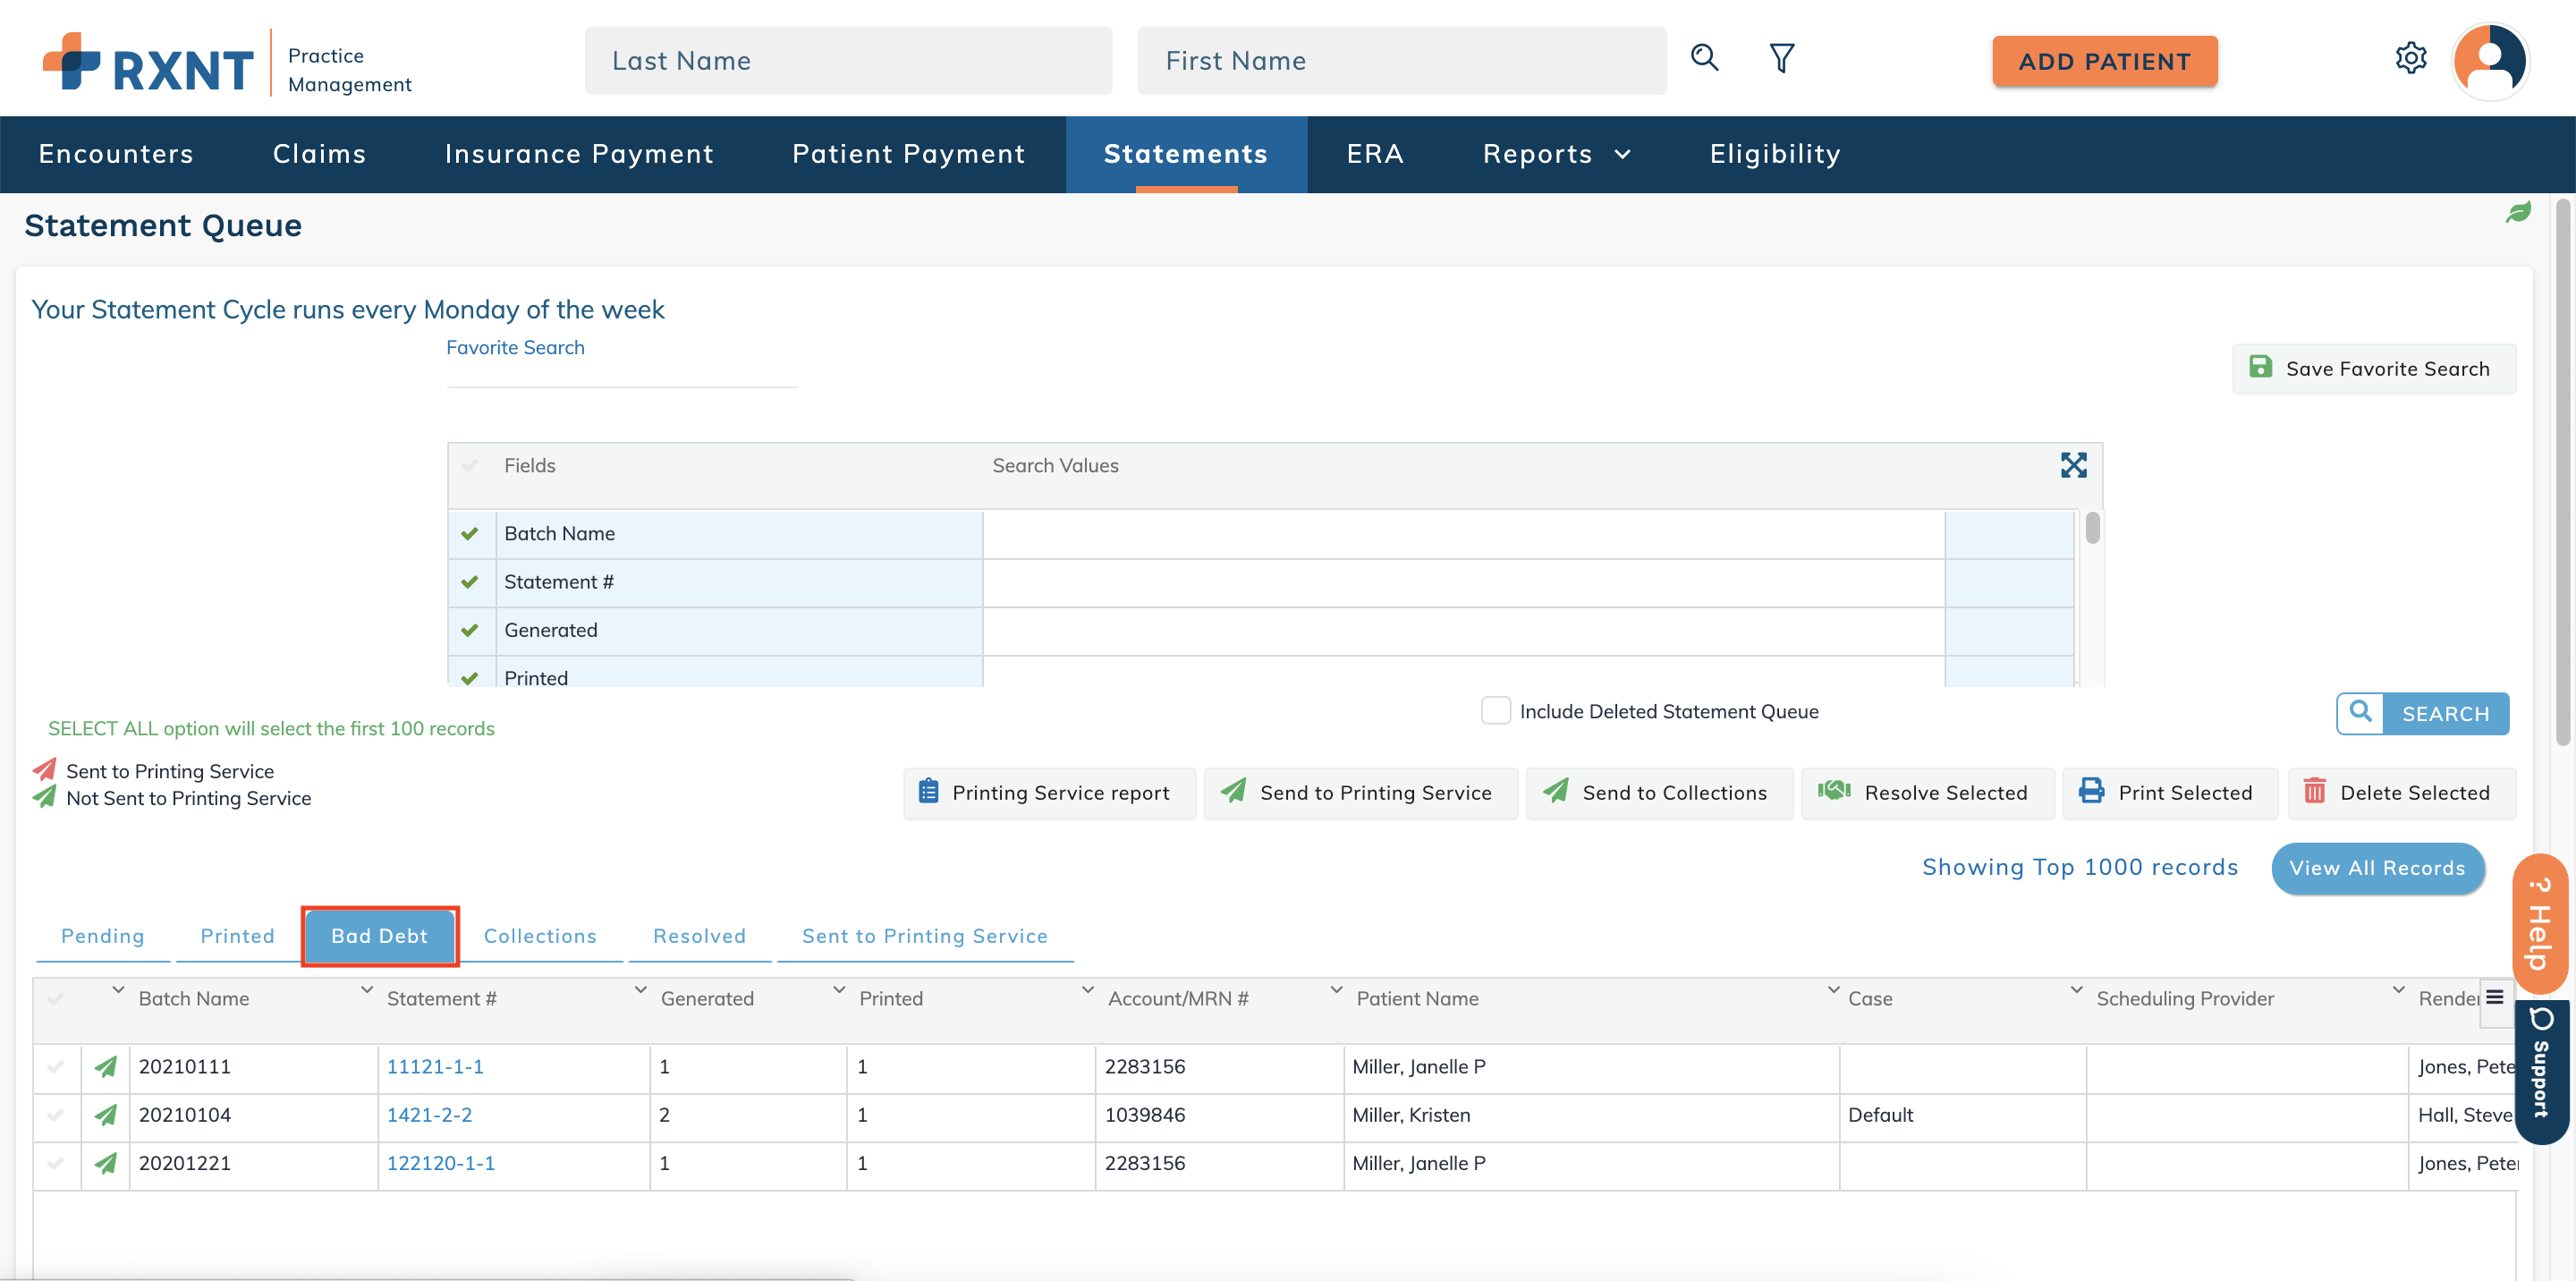
Task: Click the patient search magnifier icon
Action: (1704, 58)
